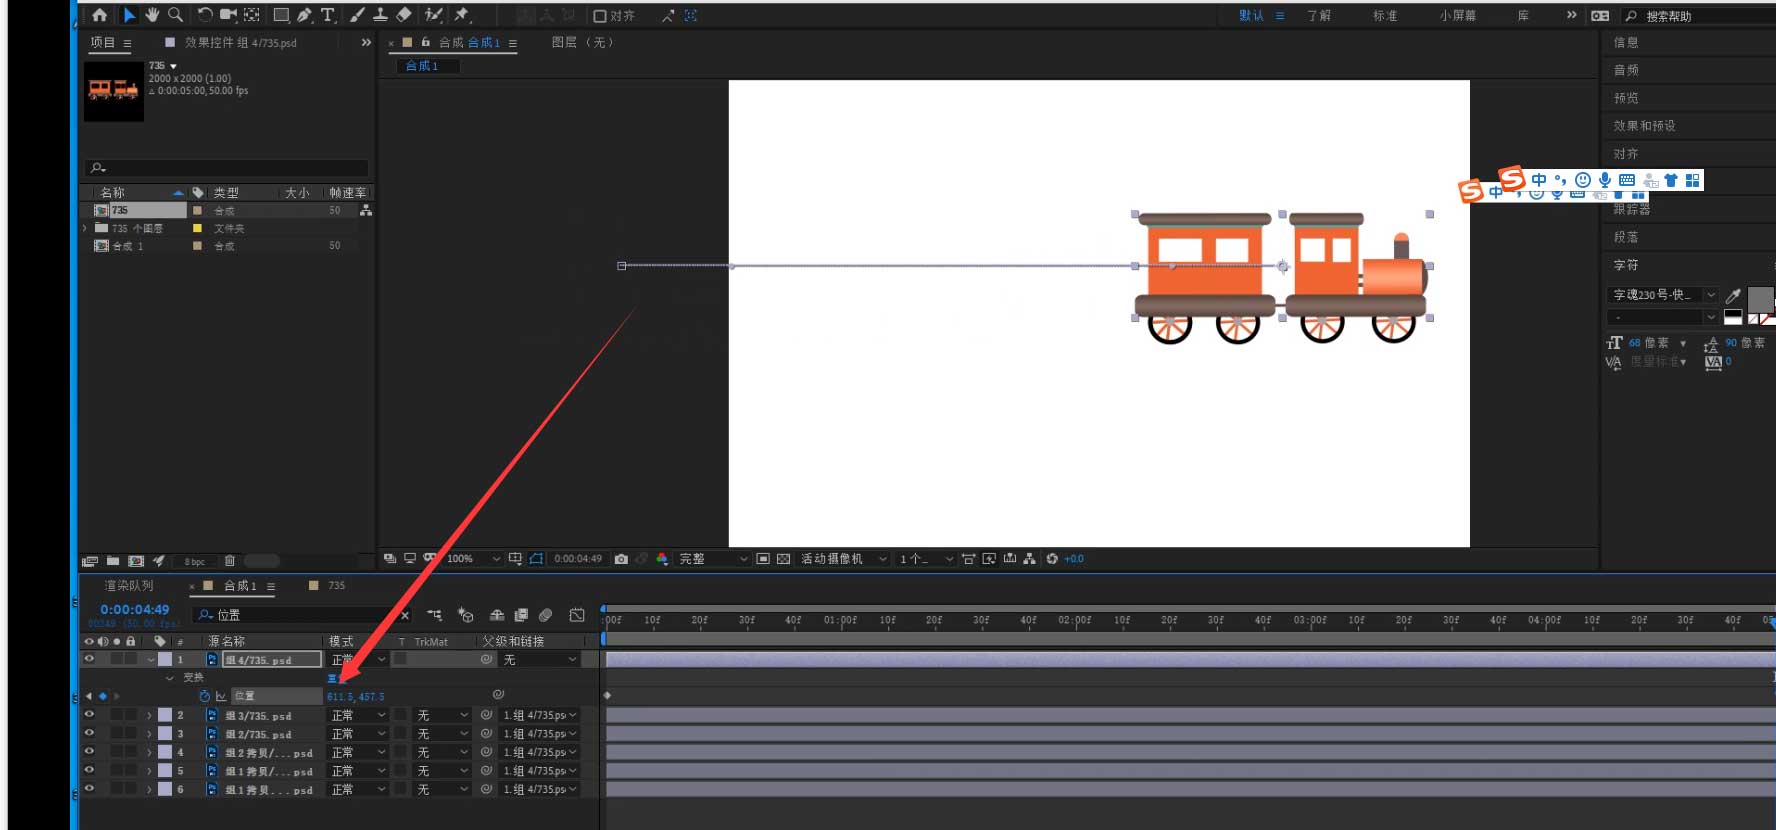
Task: Pick the Pen tool in the toolbar
Action: pyautogui.click(x=304, y=15)
